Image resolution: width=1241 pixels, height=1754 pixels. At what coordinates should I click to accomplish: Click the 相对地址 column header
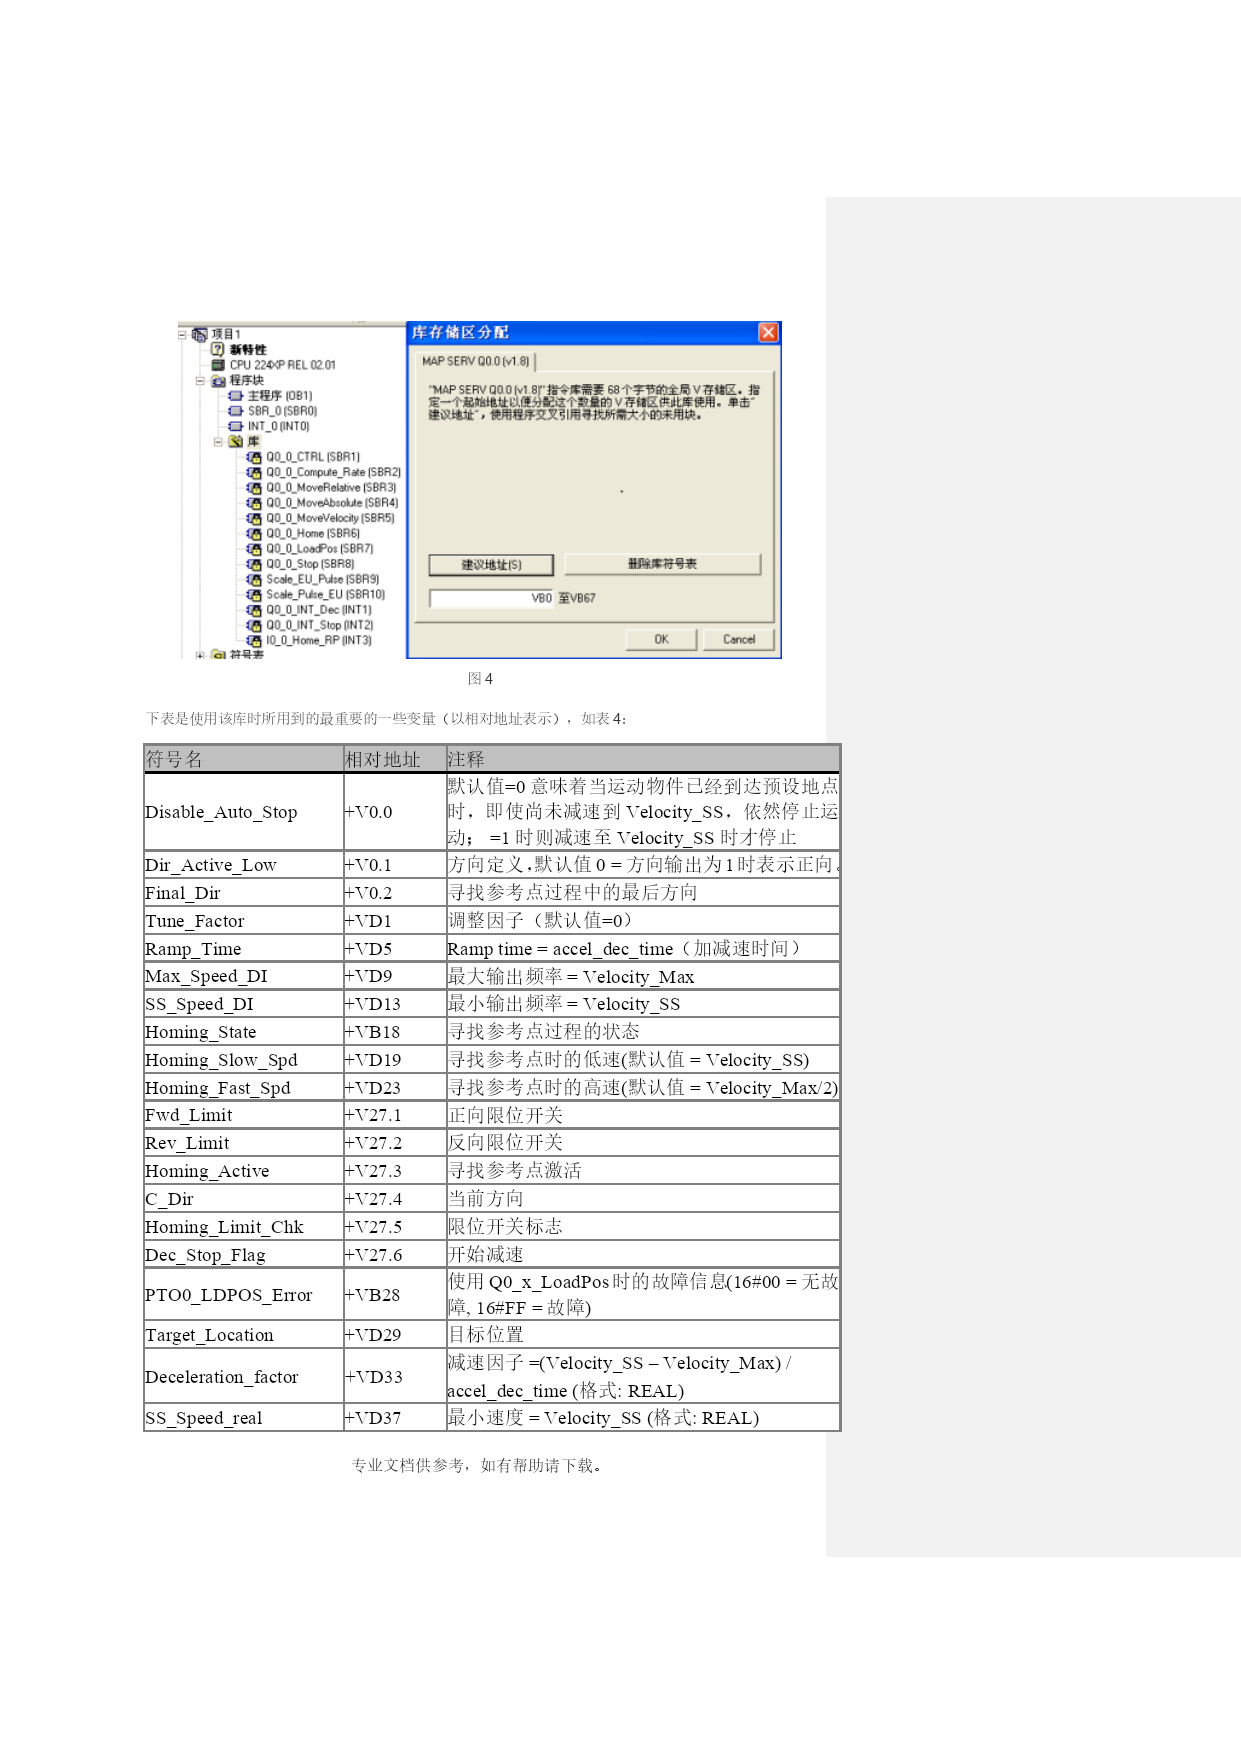click(x=395, y=759)
